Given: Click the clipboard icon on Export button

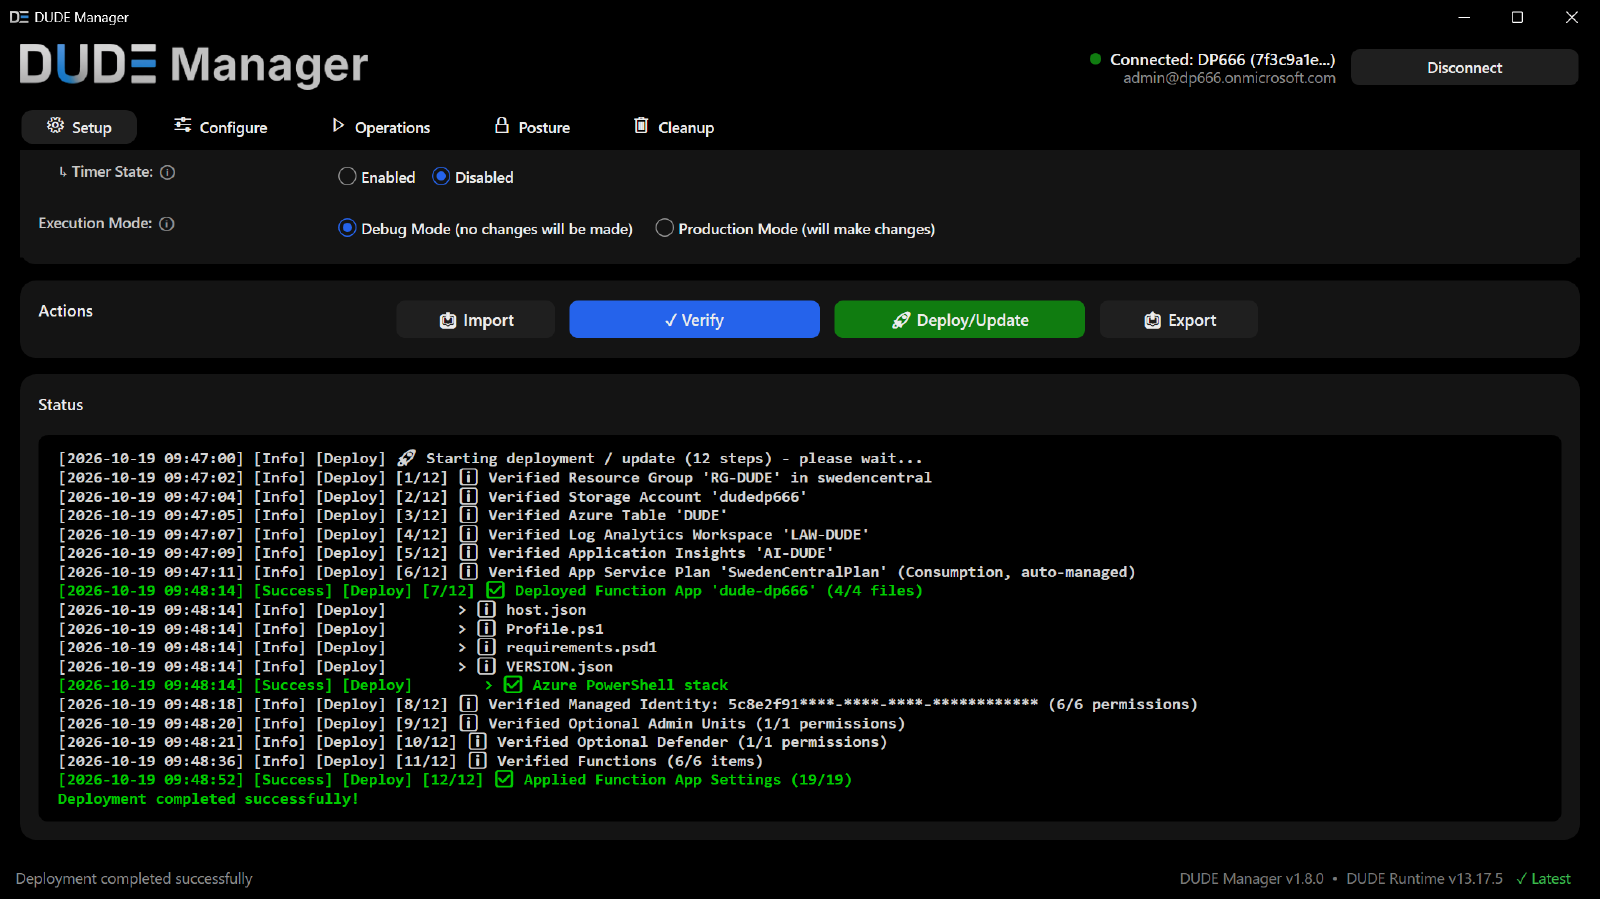Looking at the screenshot, I should (x=1153, y=320).
